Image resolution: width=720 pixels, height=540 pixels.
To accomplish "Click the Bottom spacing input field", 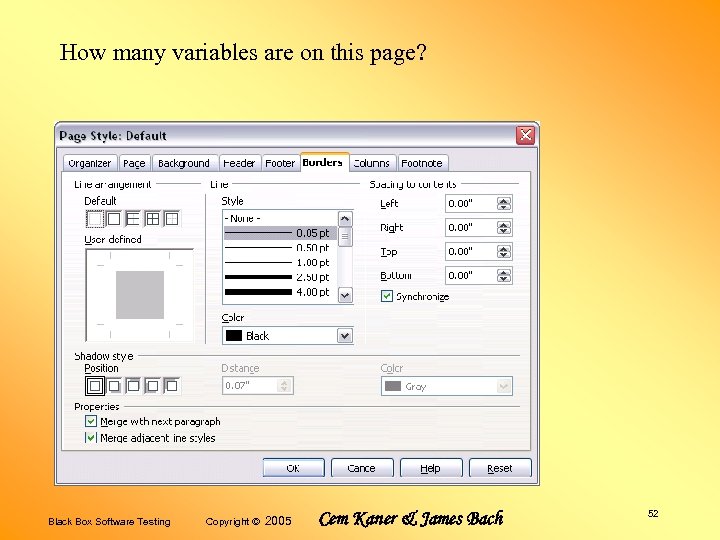I will [471, 276].
